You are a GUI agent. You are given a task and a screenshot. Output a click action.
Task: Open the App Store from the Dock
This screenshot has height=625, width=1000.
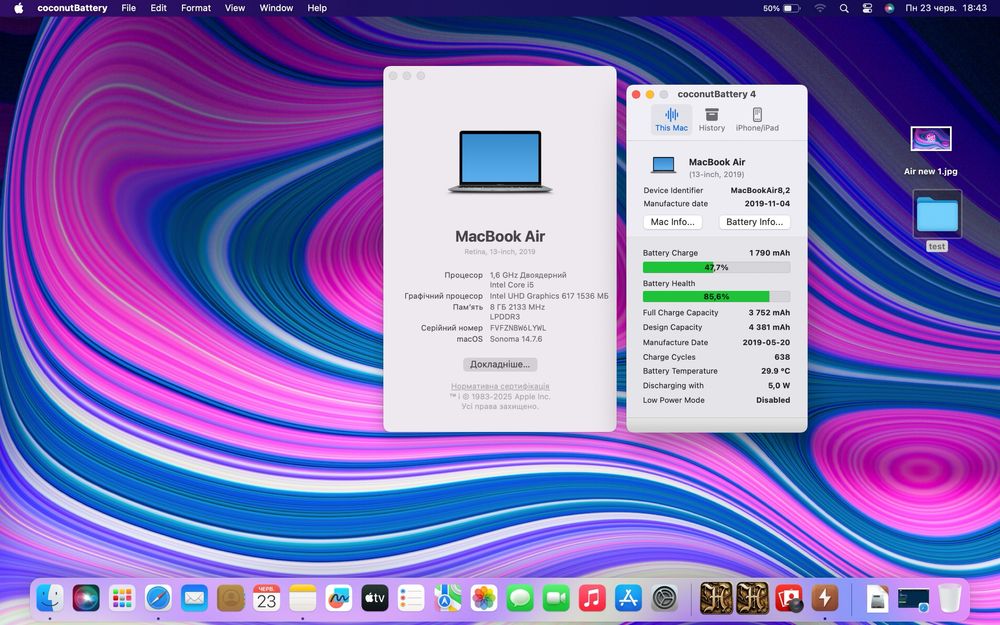coord(628,598)
